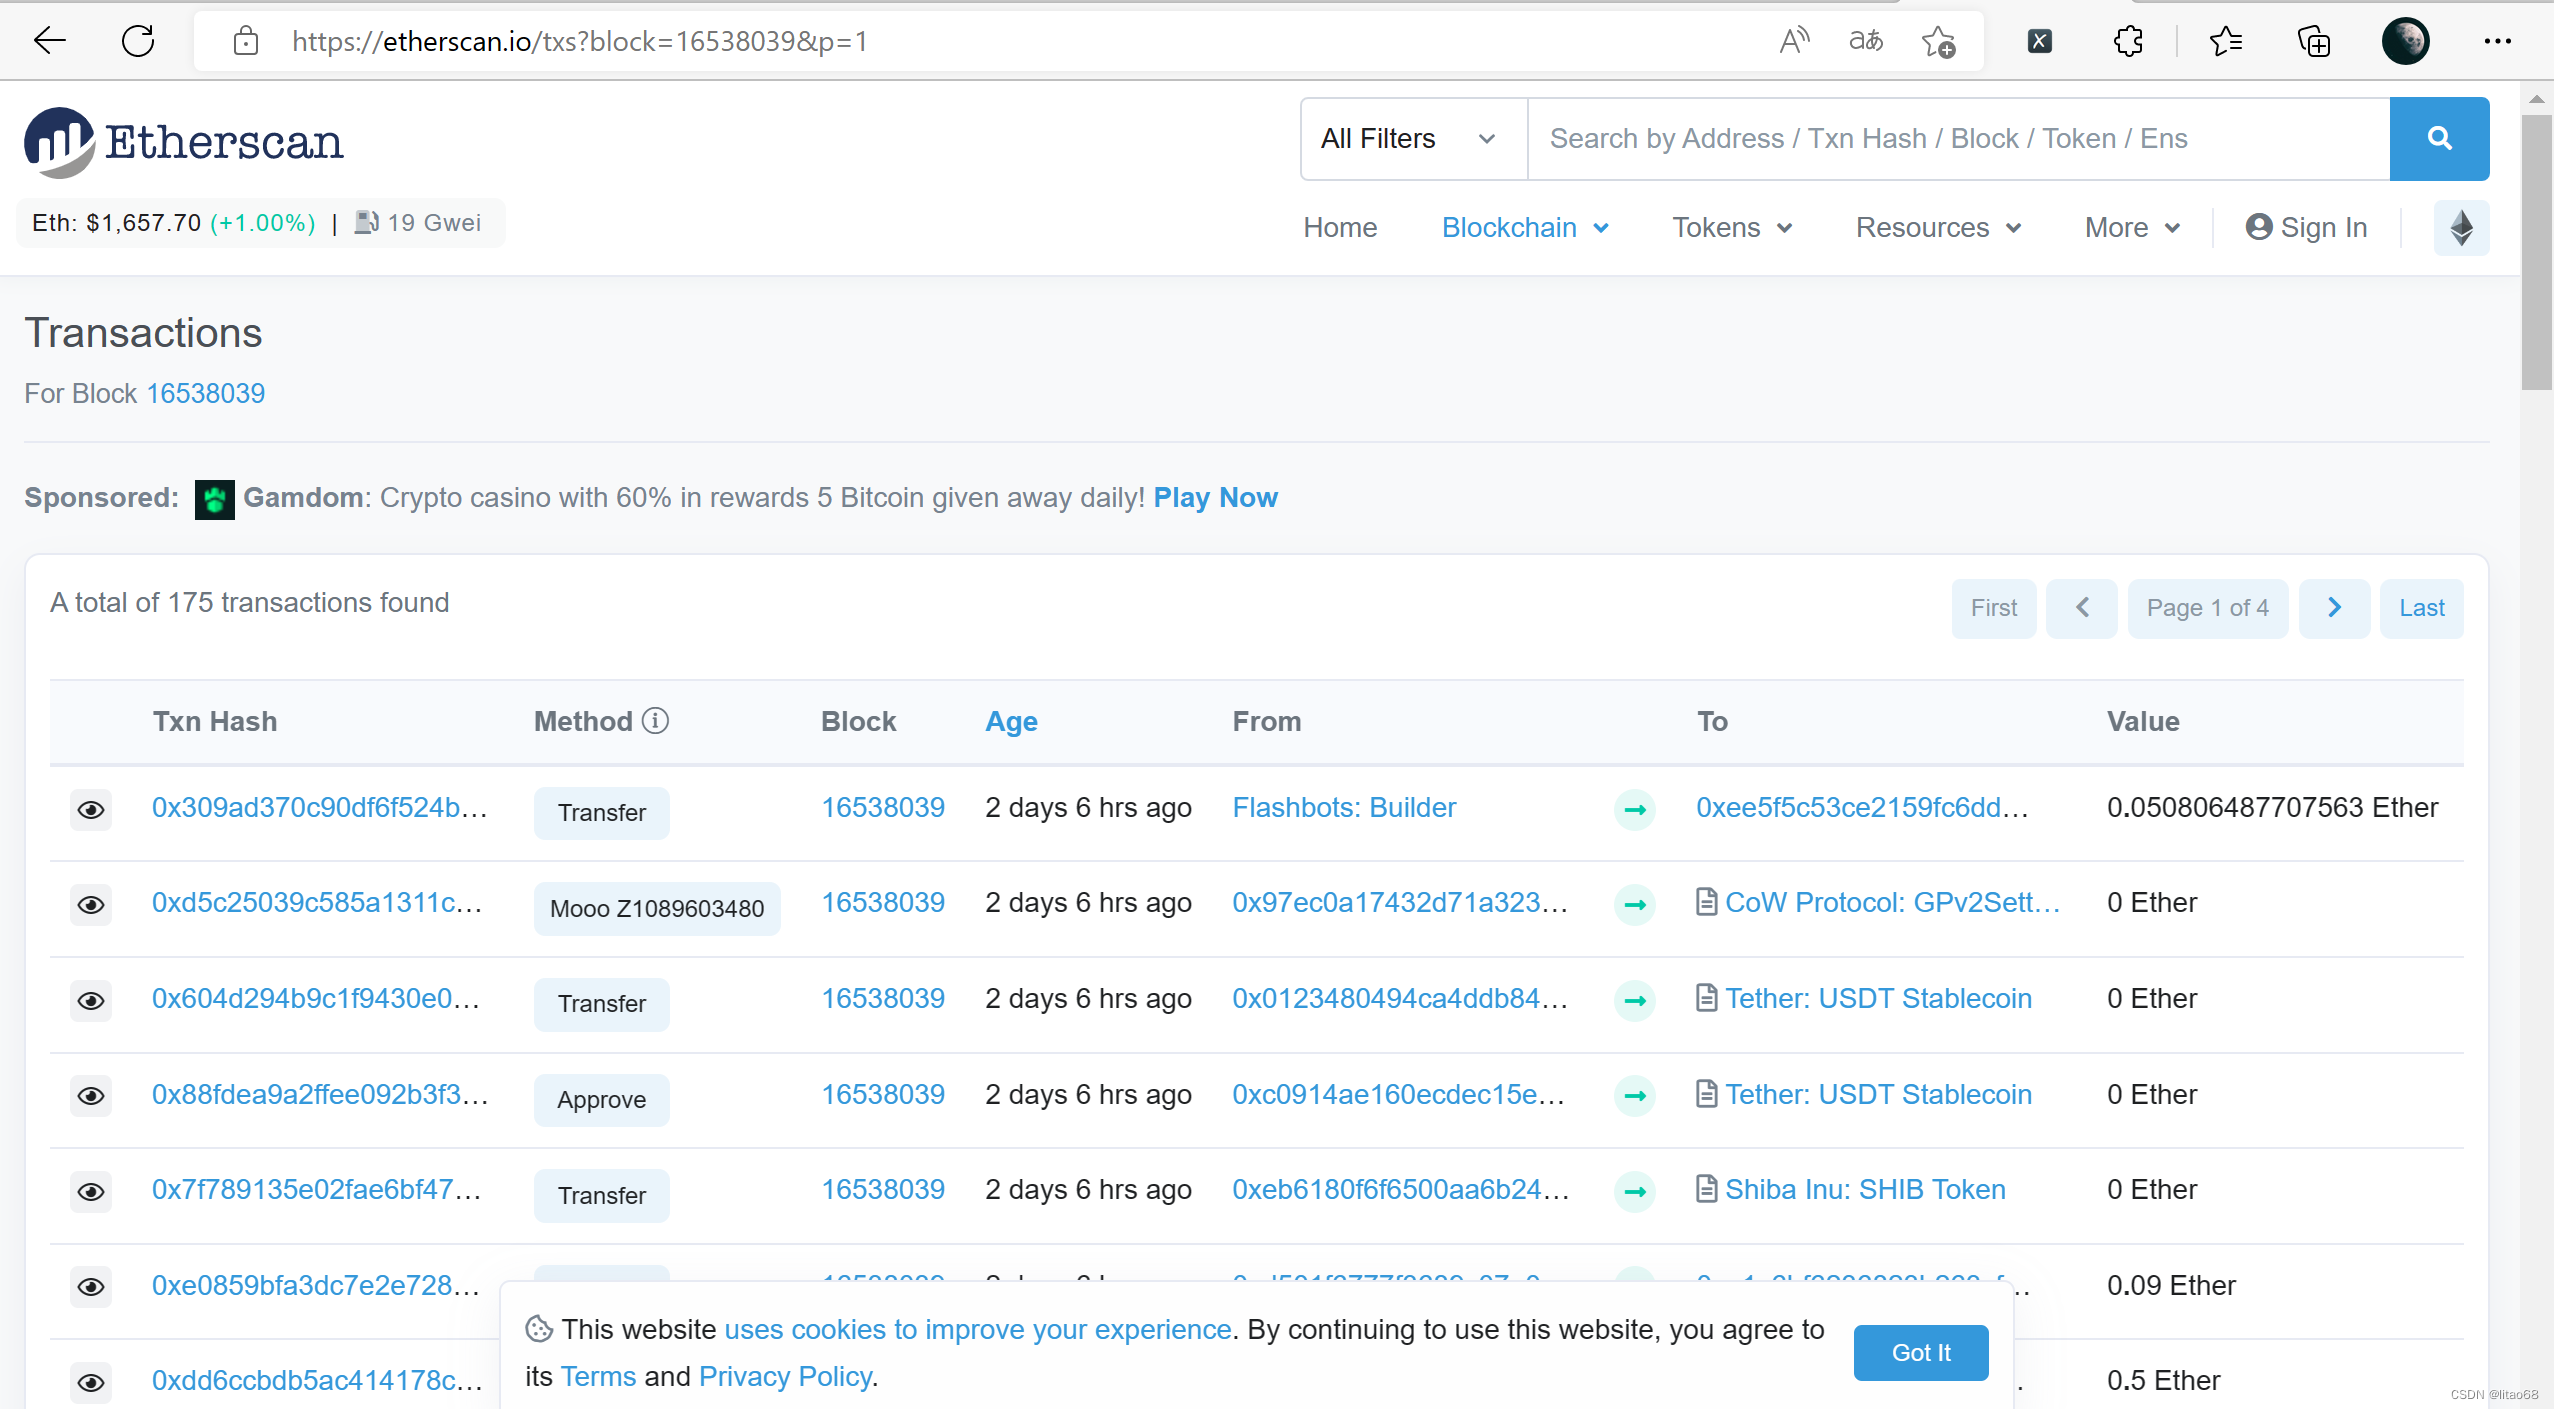Click the browser refresh icon
This screenshot has width=2554, height=1409.
click(x=138, y=41)
